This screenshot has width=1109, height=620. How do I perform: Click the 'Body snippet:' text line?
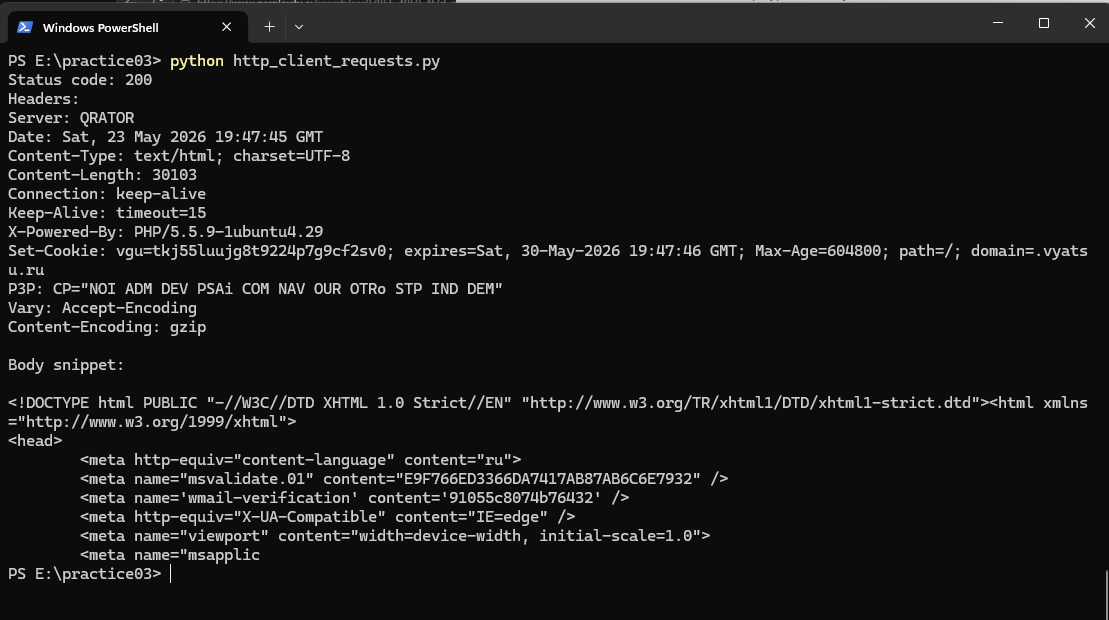pyautogui.click(x=66, y=365)
